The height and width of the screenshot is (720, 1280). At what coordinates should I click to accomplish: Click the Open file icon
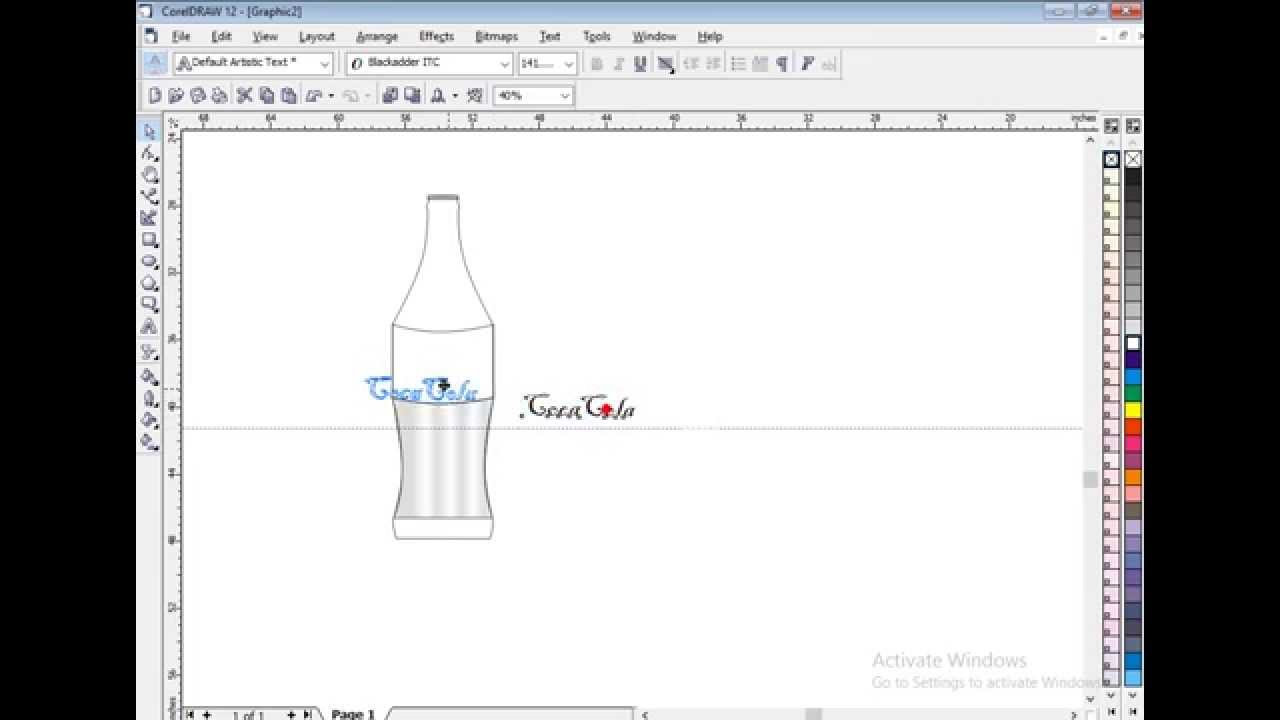click(x=176, y=96)
